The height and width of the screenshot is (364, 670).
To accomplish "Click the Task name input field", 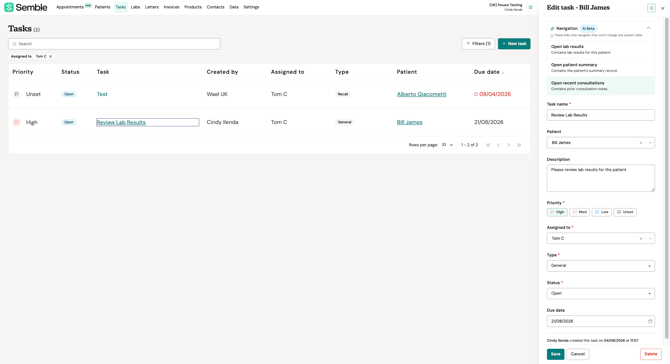I will 600,115.
